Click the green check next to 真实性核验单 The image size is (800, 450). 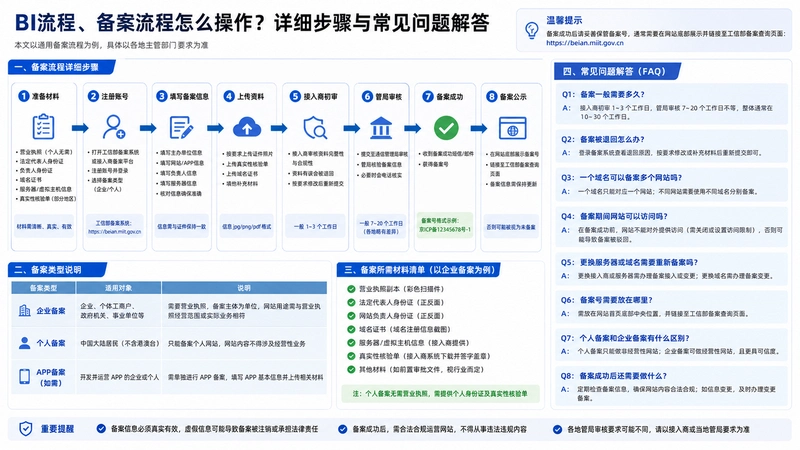point(351,356)
